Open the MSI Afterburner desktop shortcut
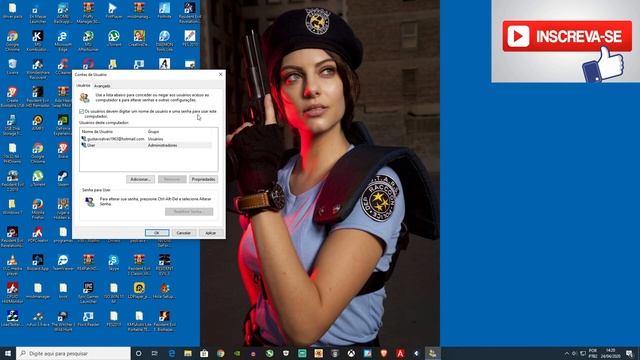640x360 pixels. pyautogui.click(x=88, y=40)
